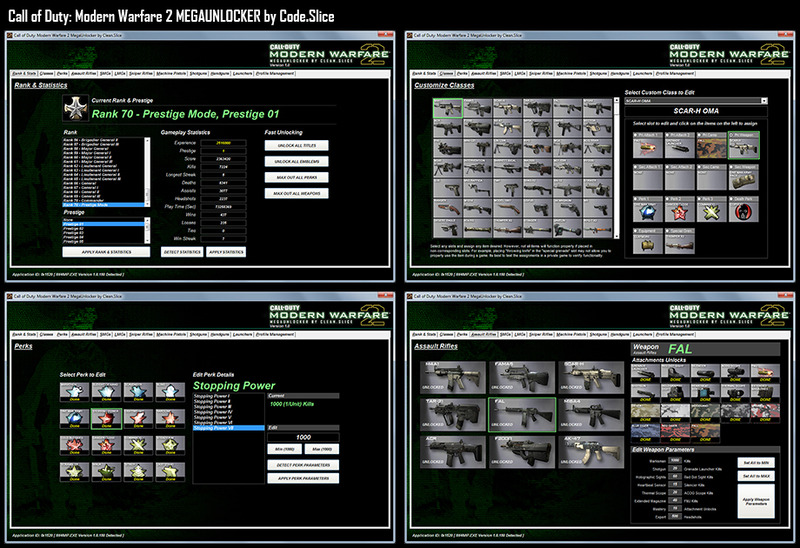Image resolution: width=800 pixels, height=548 pixels.
Task: Select the heartbeat sensor attachment unlock icon
Action: coord(705,393)
